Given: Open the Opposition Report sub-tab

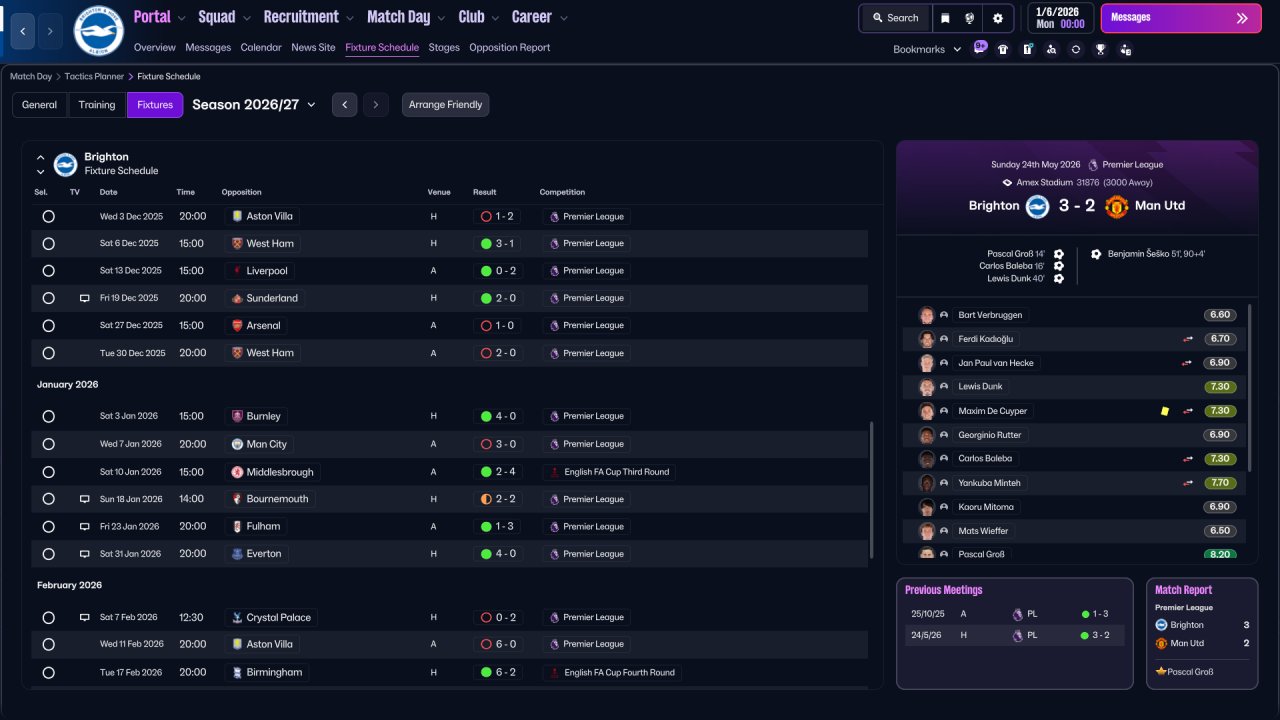Looking at the screenshot, I should tap(509, 47).
